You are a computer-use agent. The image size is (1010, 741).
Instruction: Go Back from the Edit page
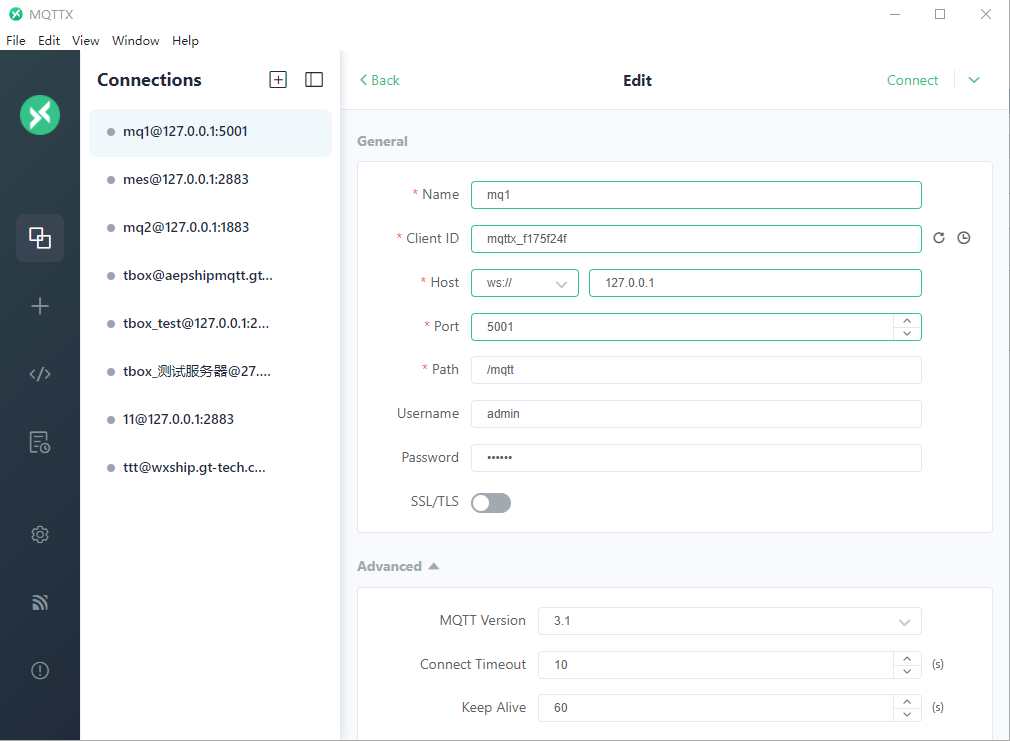(x=379, y=80)
